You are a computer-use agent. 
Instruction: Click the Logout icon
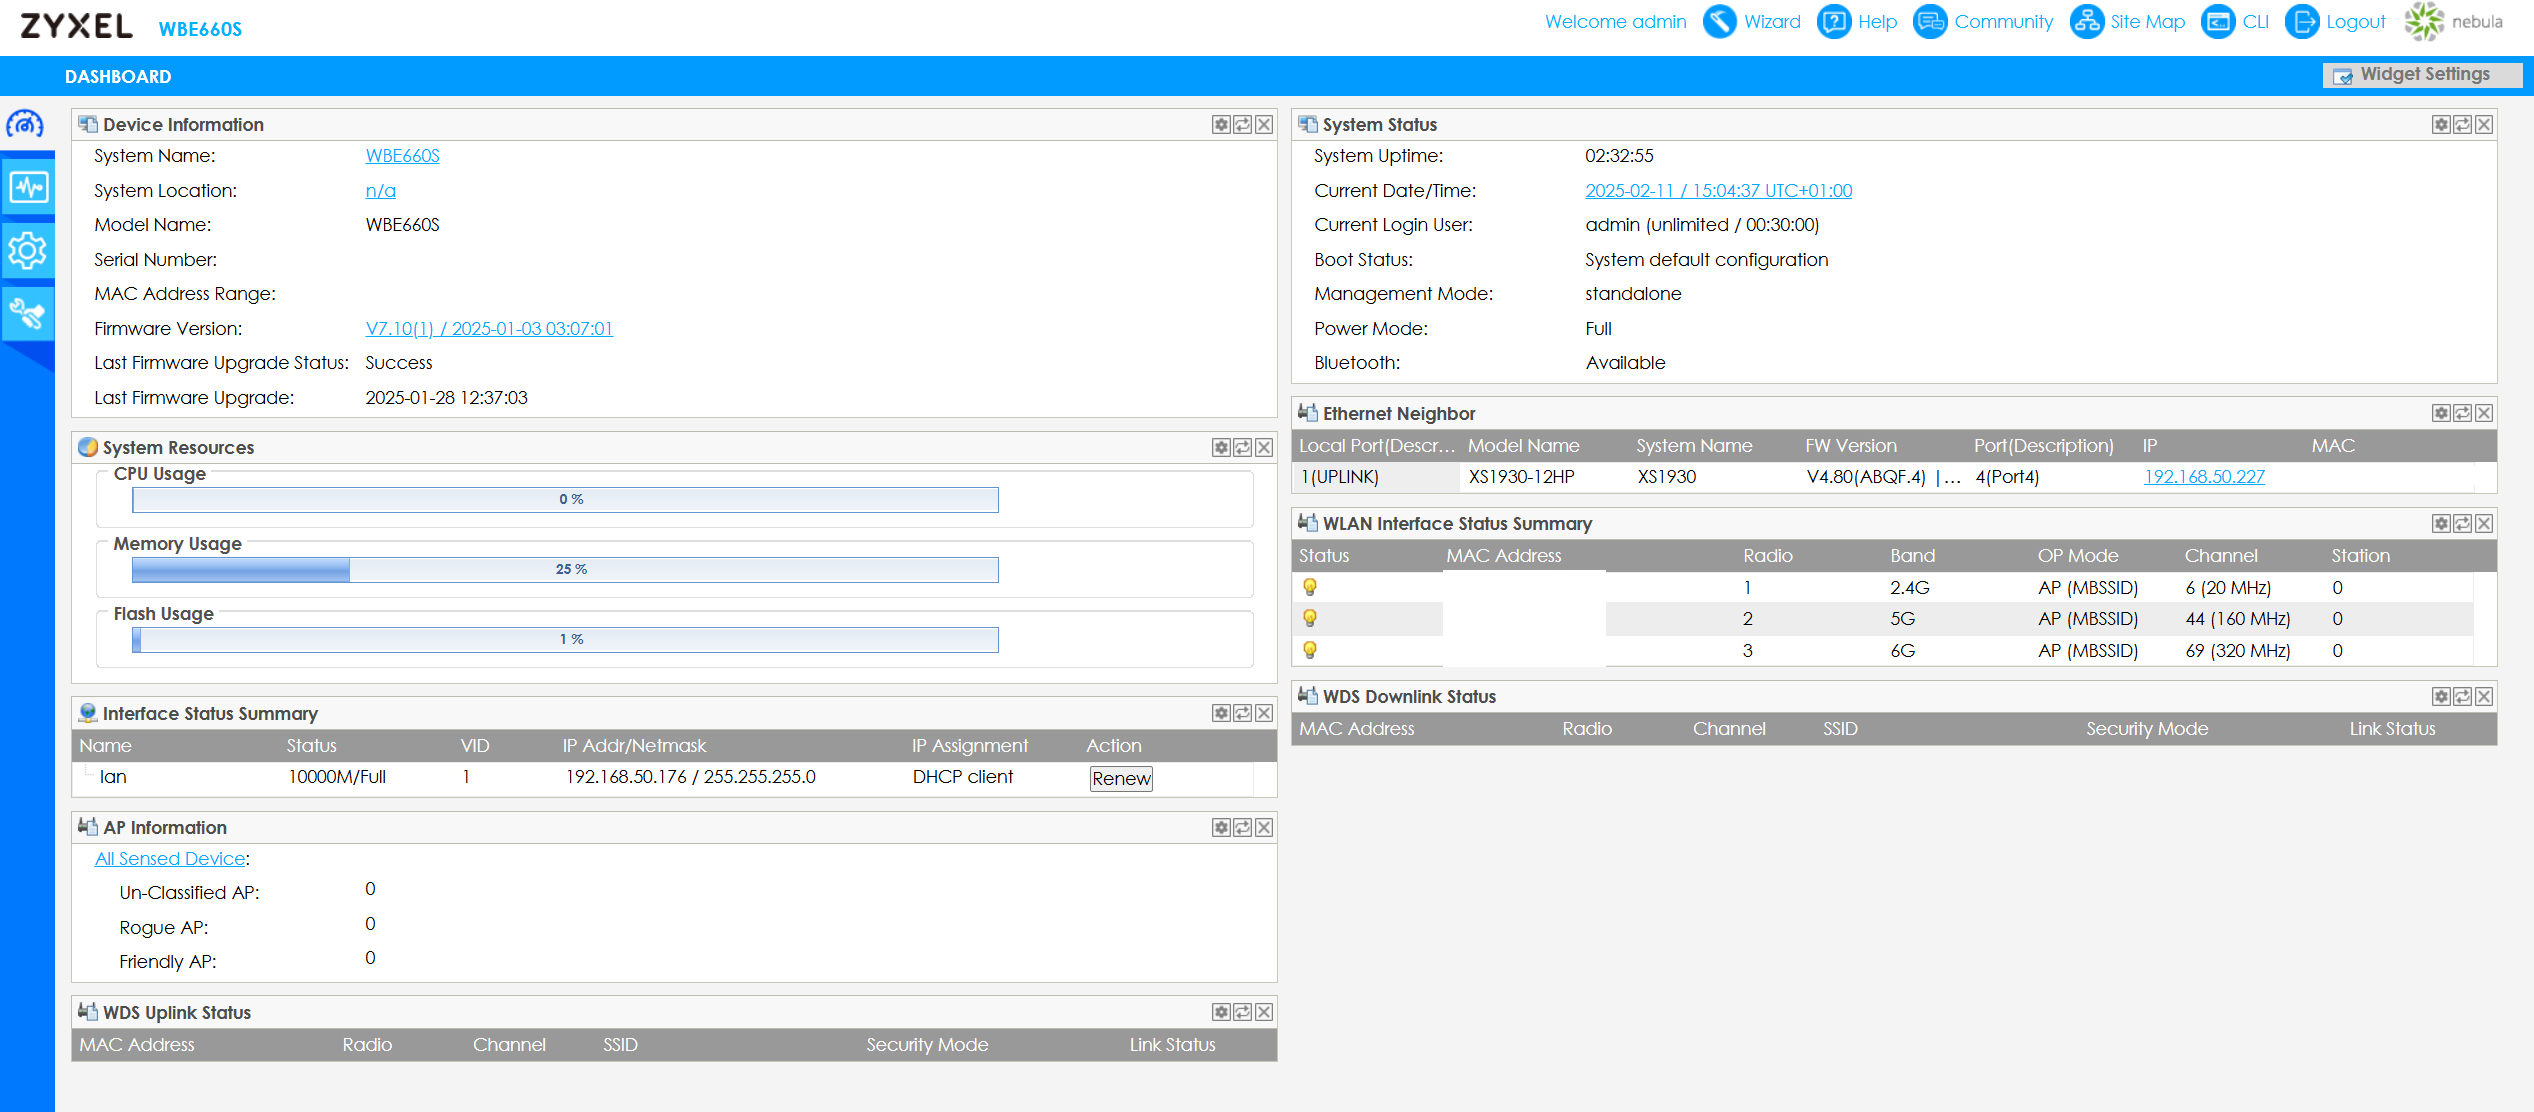tap(2302, 22)
